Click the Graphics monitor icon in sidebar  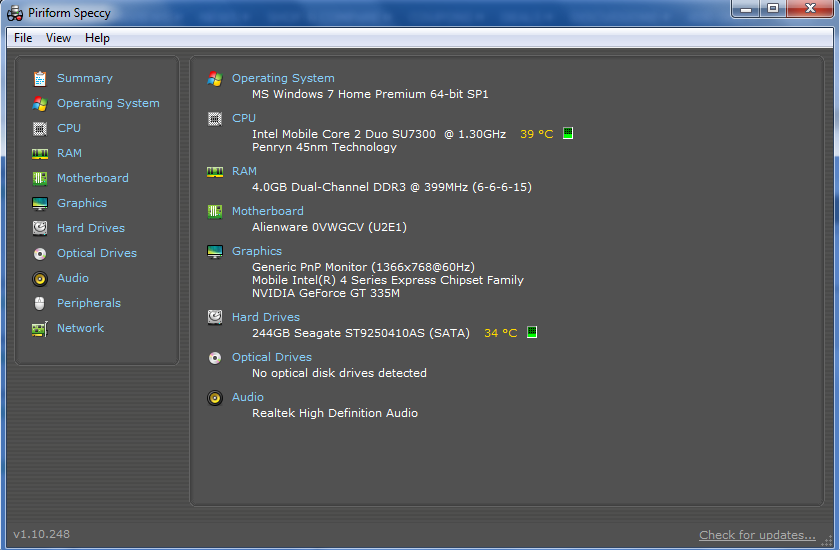click(x=40, y=204)
